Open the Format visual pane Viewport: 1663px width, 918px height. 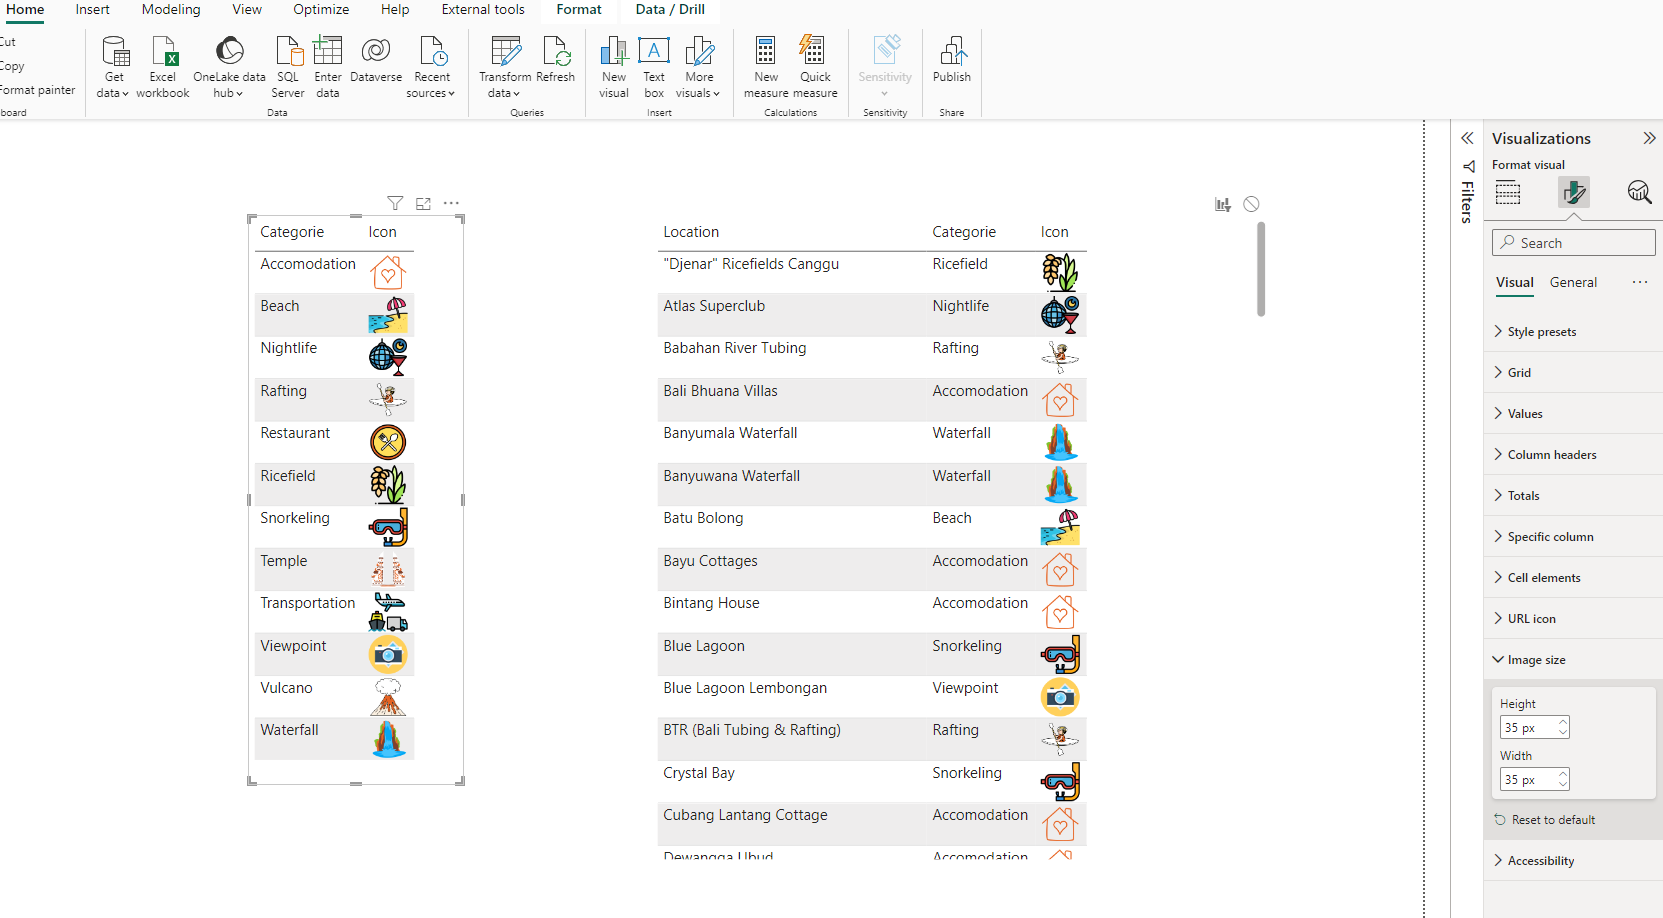click(1573, 191)
